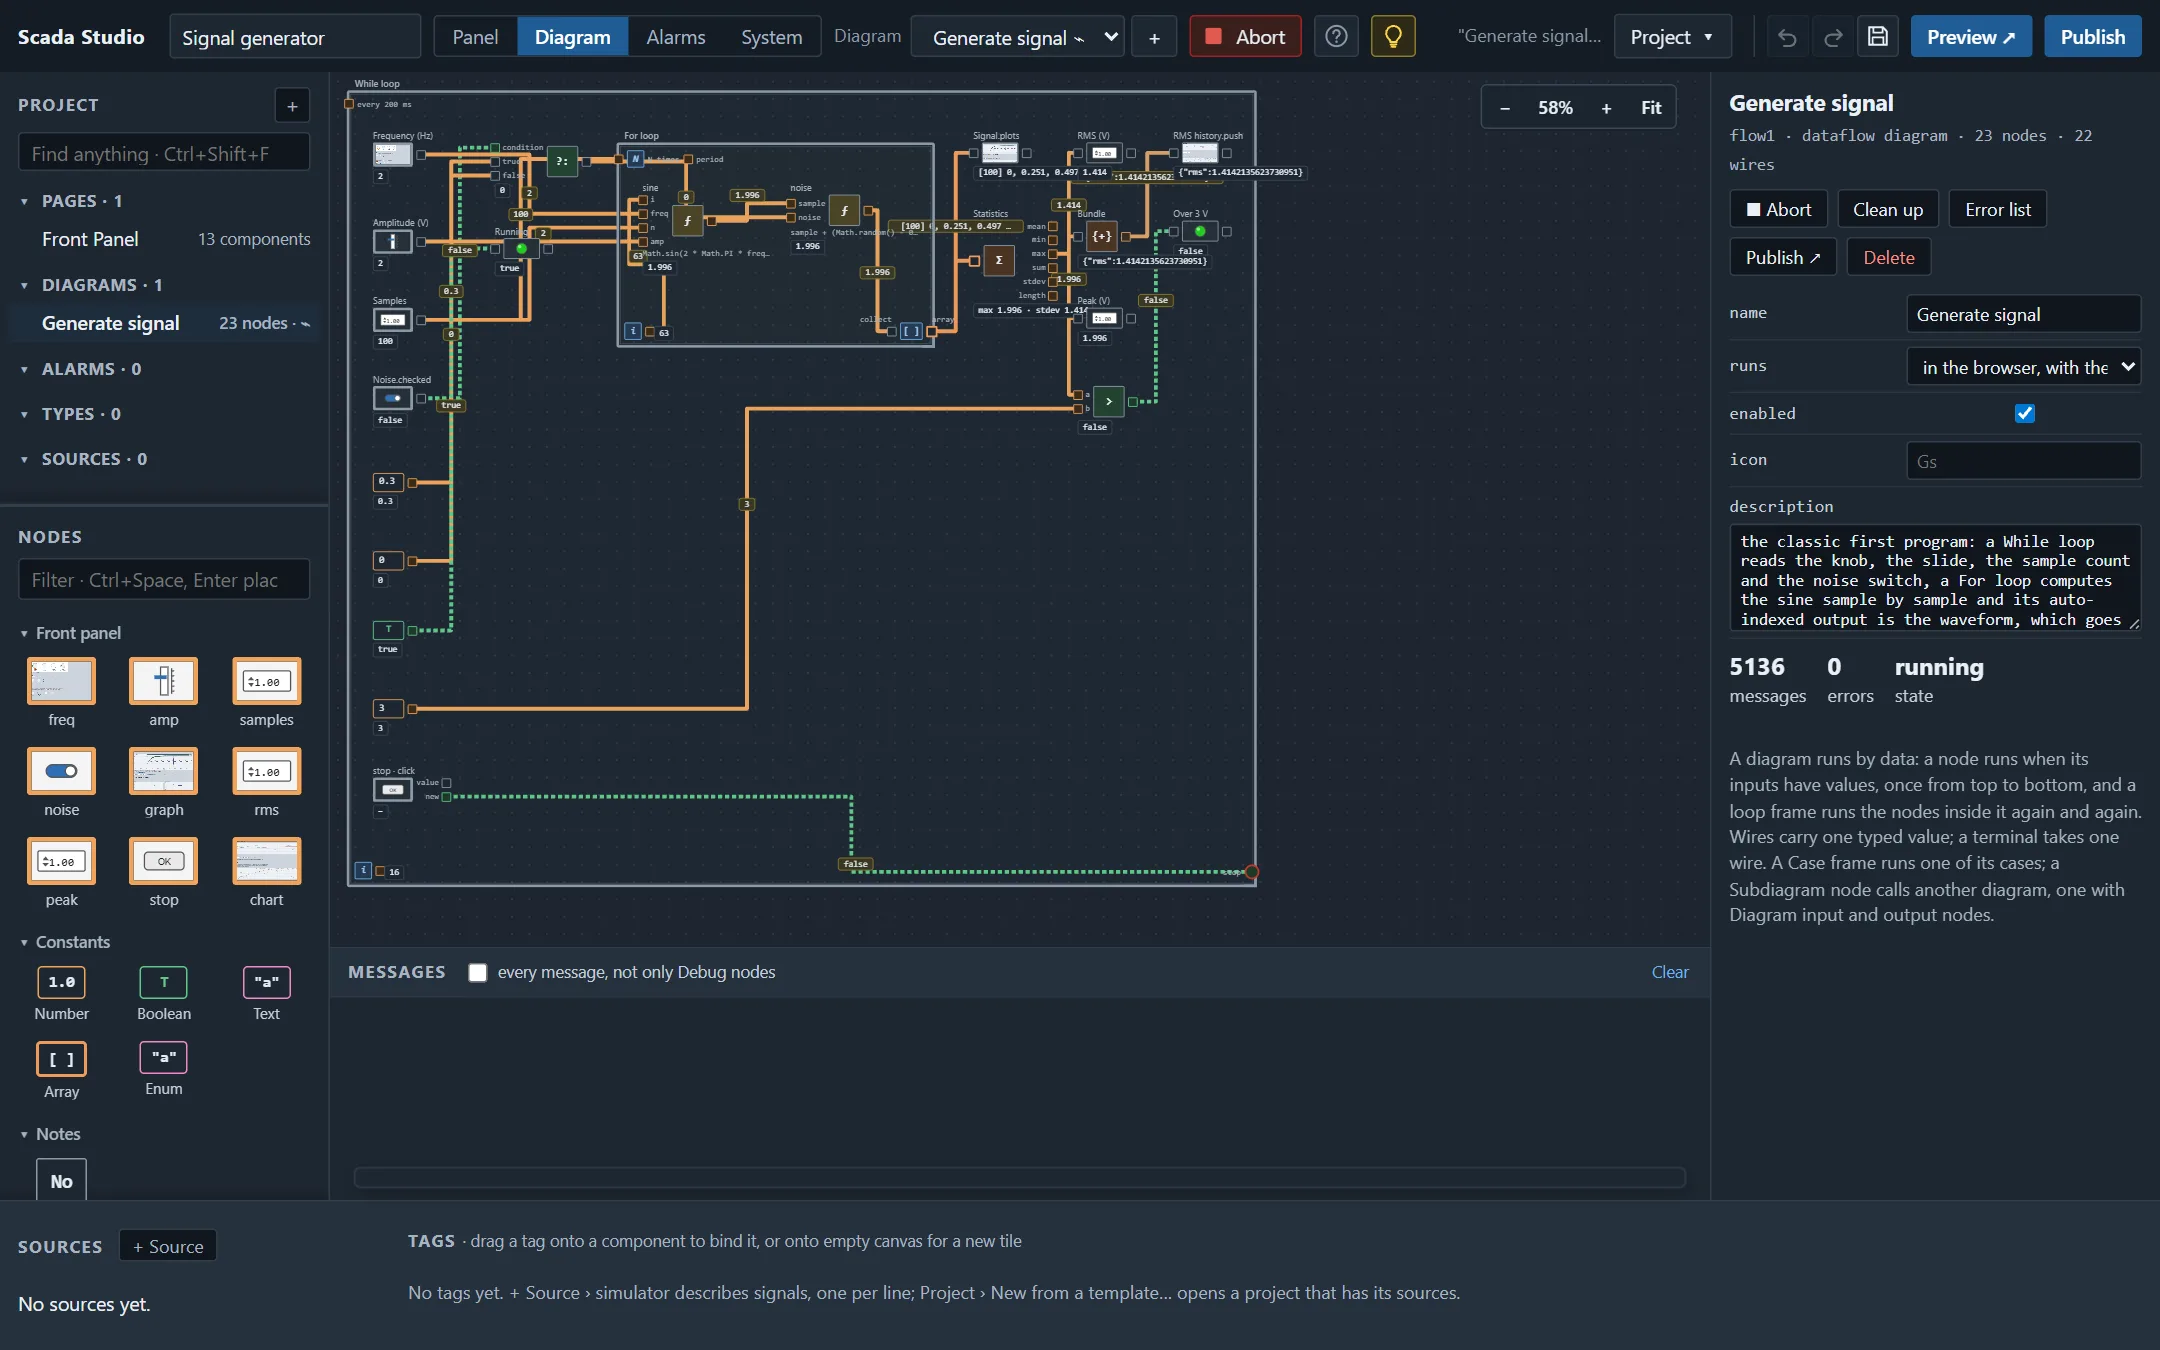Select the freq graph node icon
Screen dimensions: 2160x1350
point(61,681)
